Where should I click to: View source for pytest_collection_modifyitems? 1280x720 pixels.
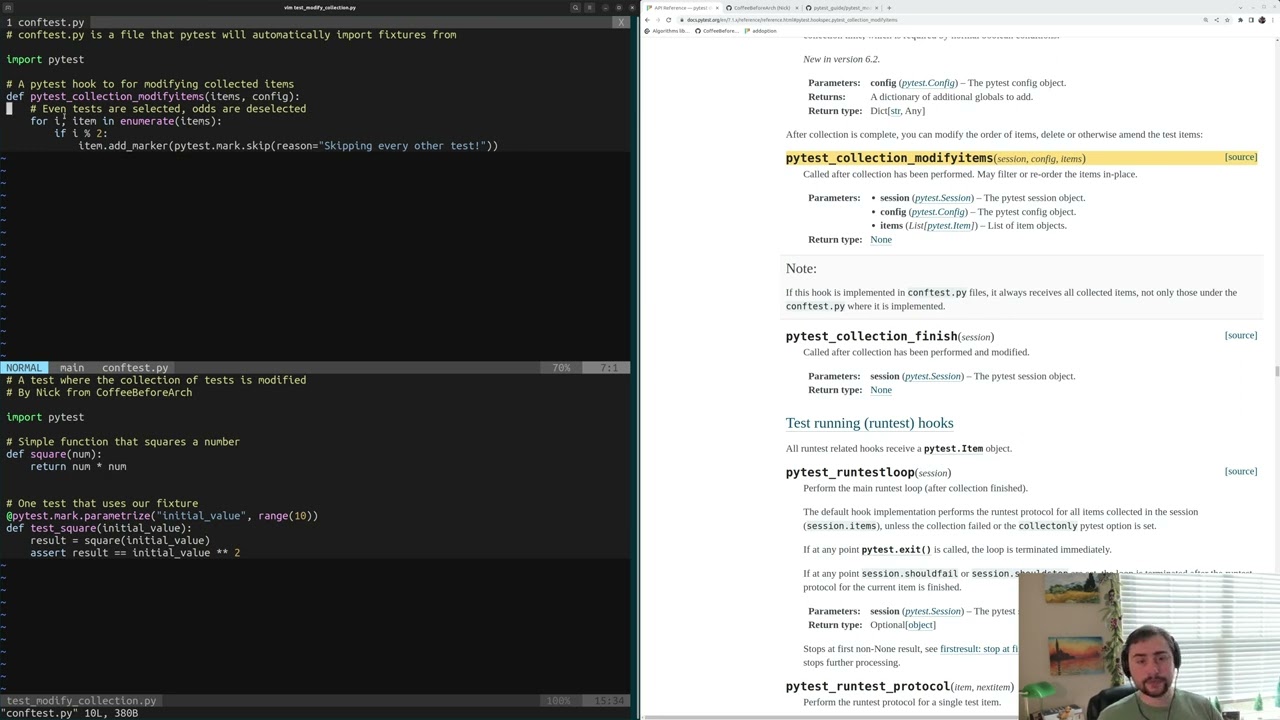coord(1240,157)
